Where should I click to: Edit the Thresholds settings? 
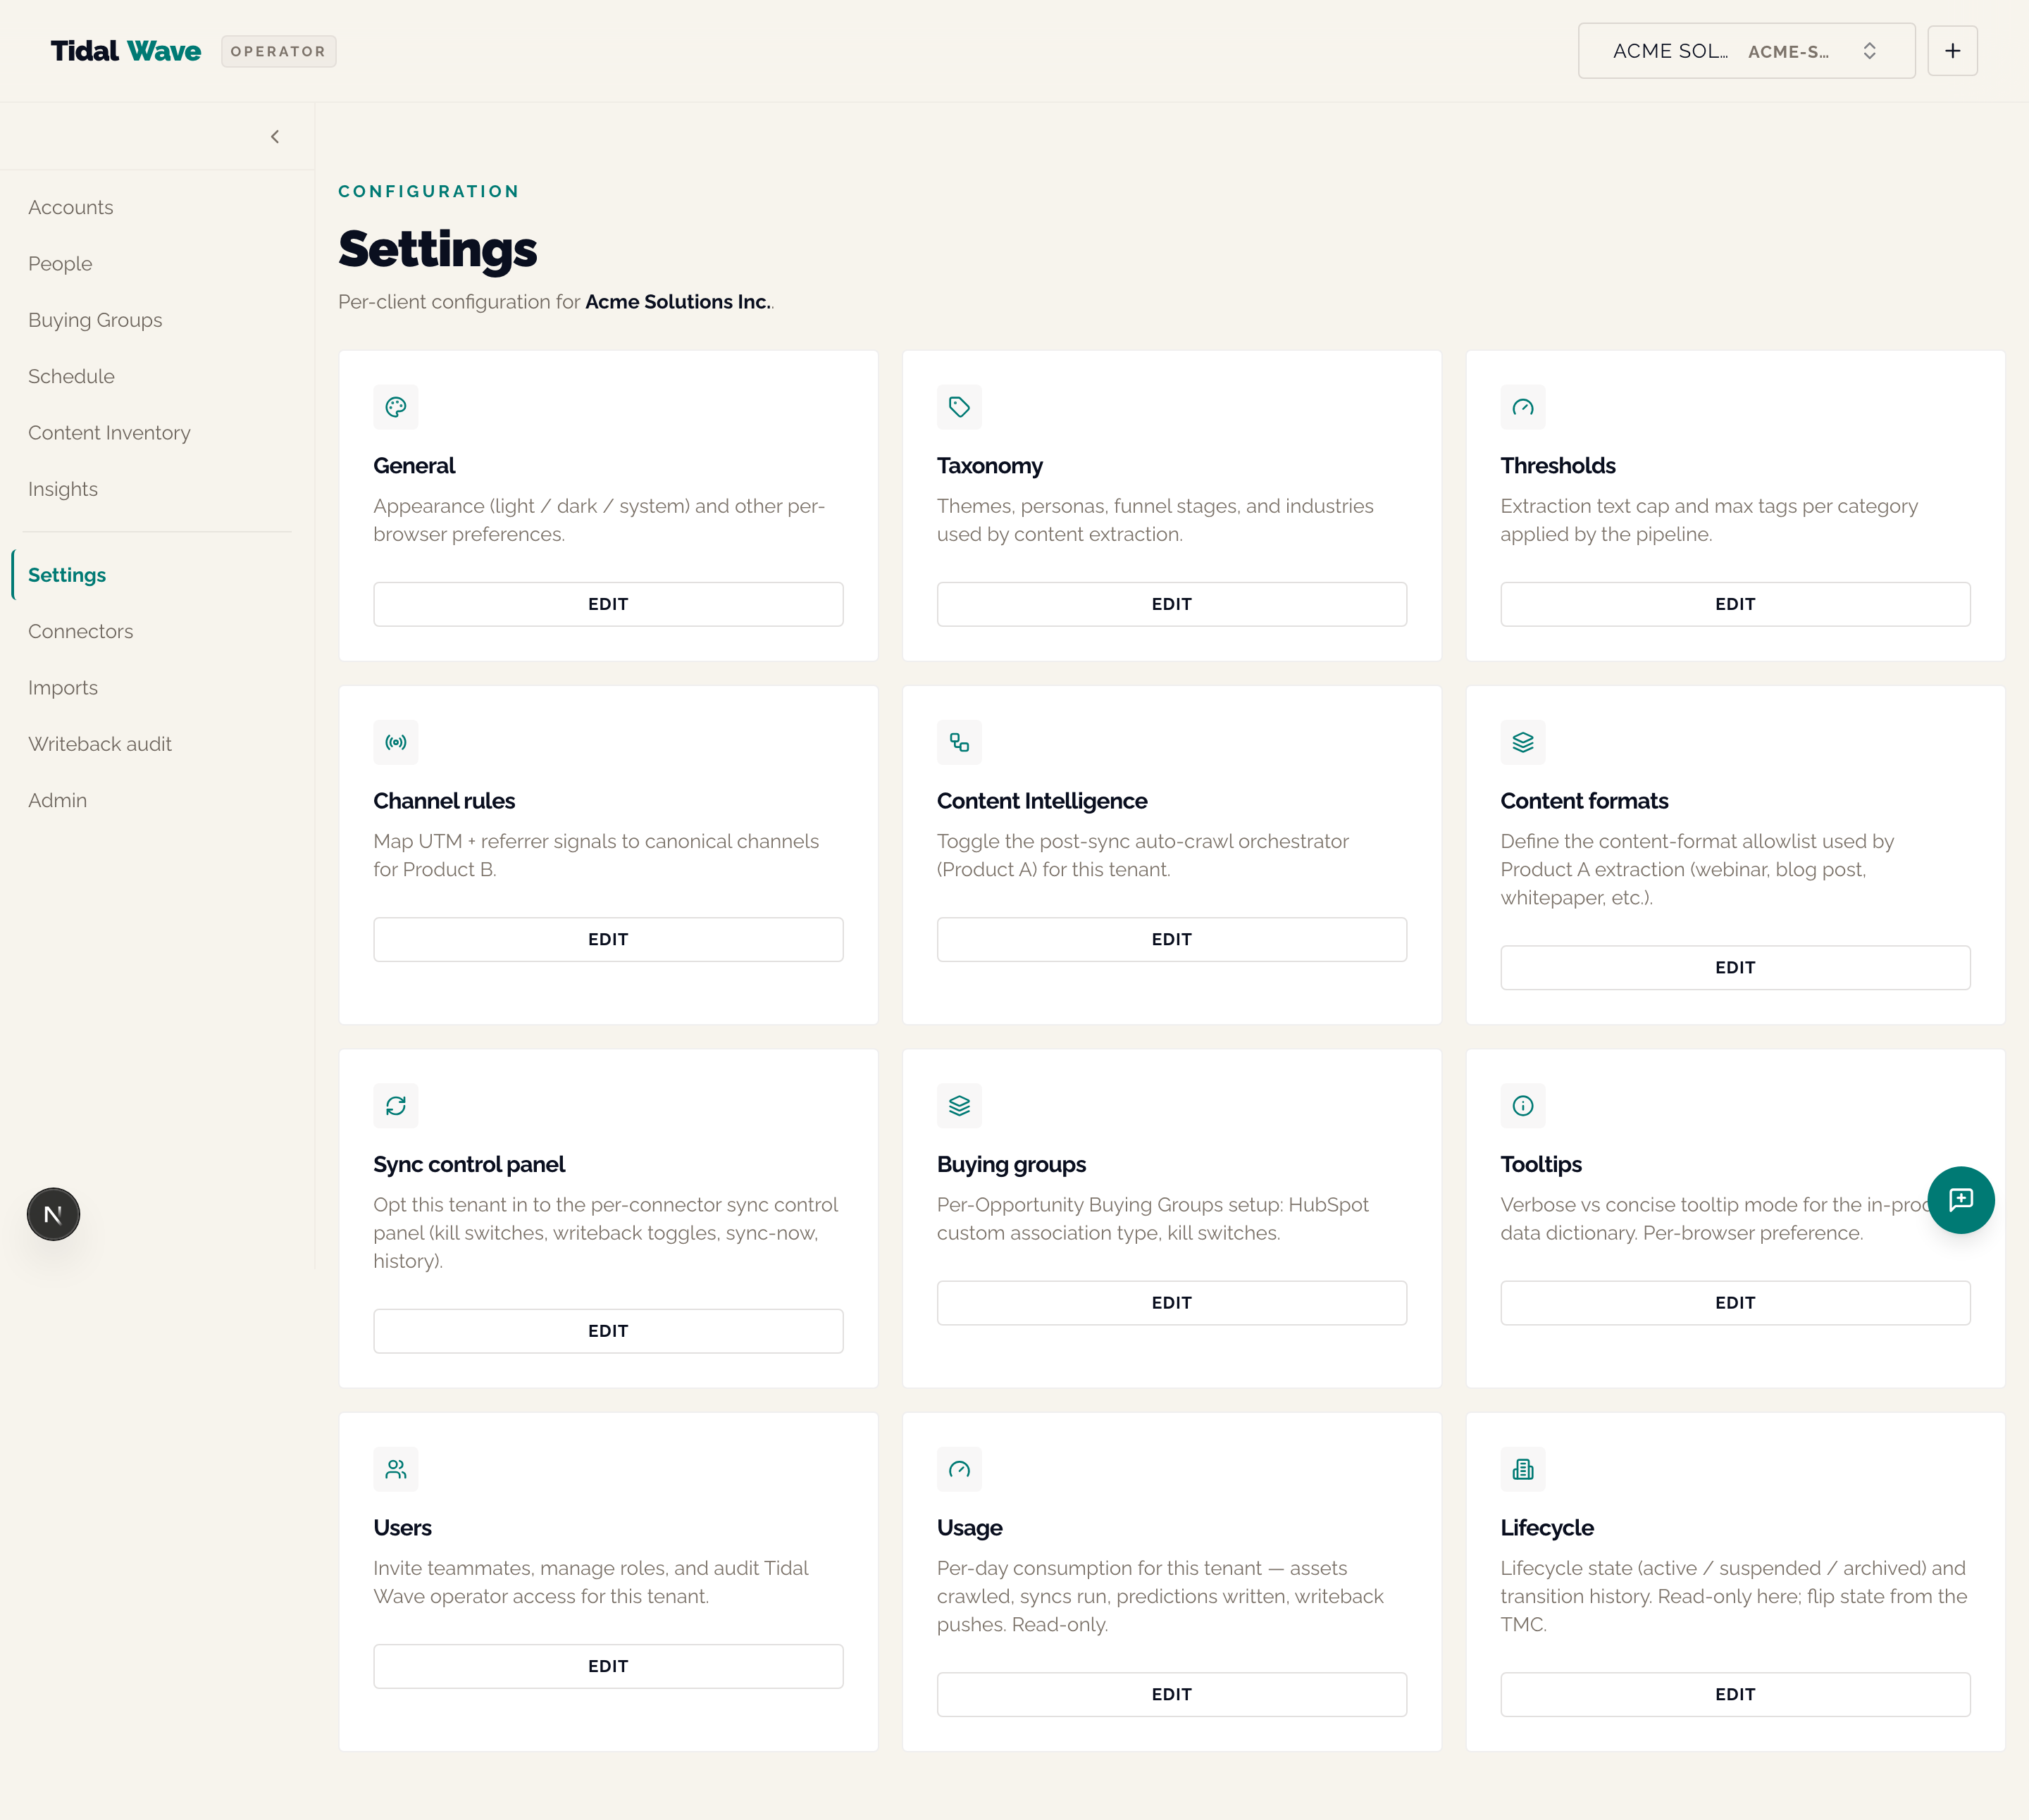coord(1735,604)
